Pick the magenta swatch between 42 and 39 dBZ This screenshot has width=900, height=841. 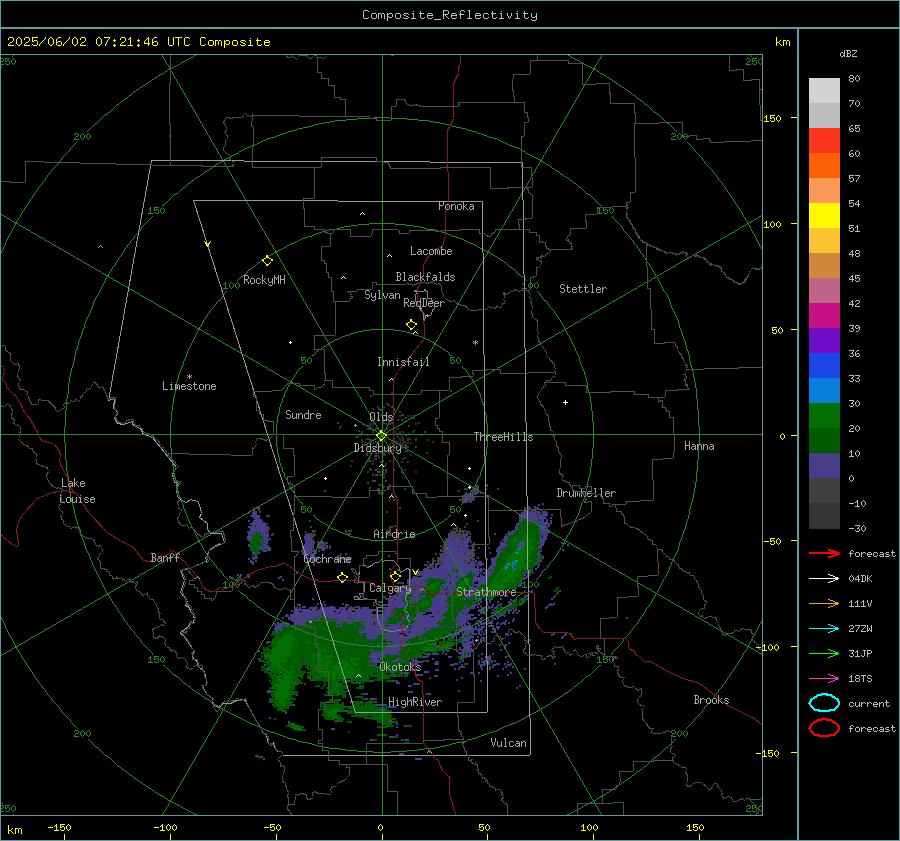coord(824,316)
